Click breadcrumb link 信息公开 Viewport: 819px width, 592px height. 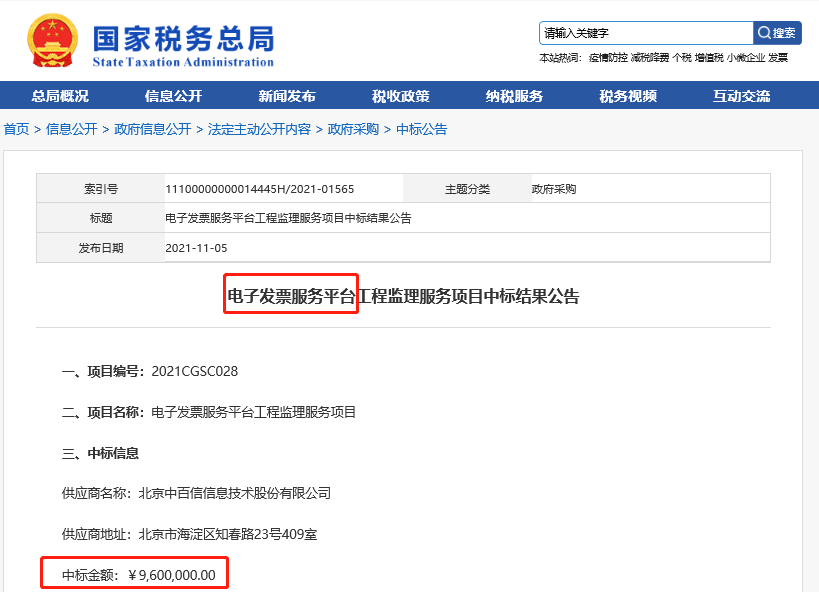pos(72,129)
